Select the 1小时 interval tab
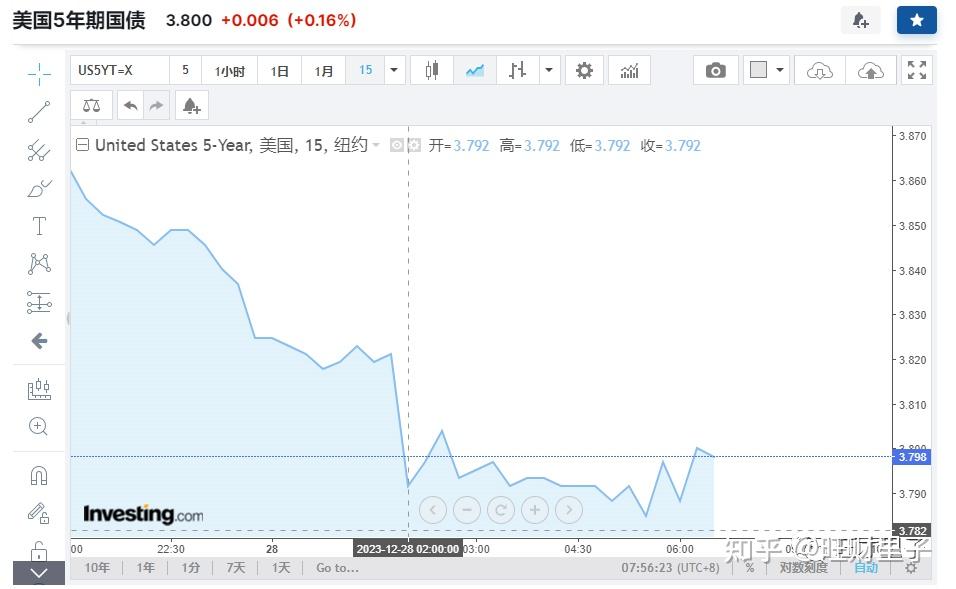 click(229, 71)
